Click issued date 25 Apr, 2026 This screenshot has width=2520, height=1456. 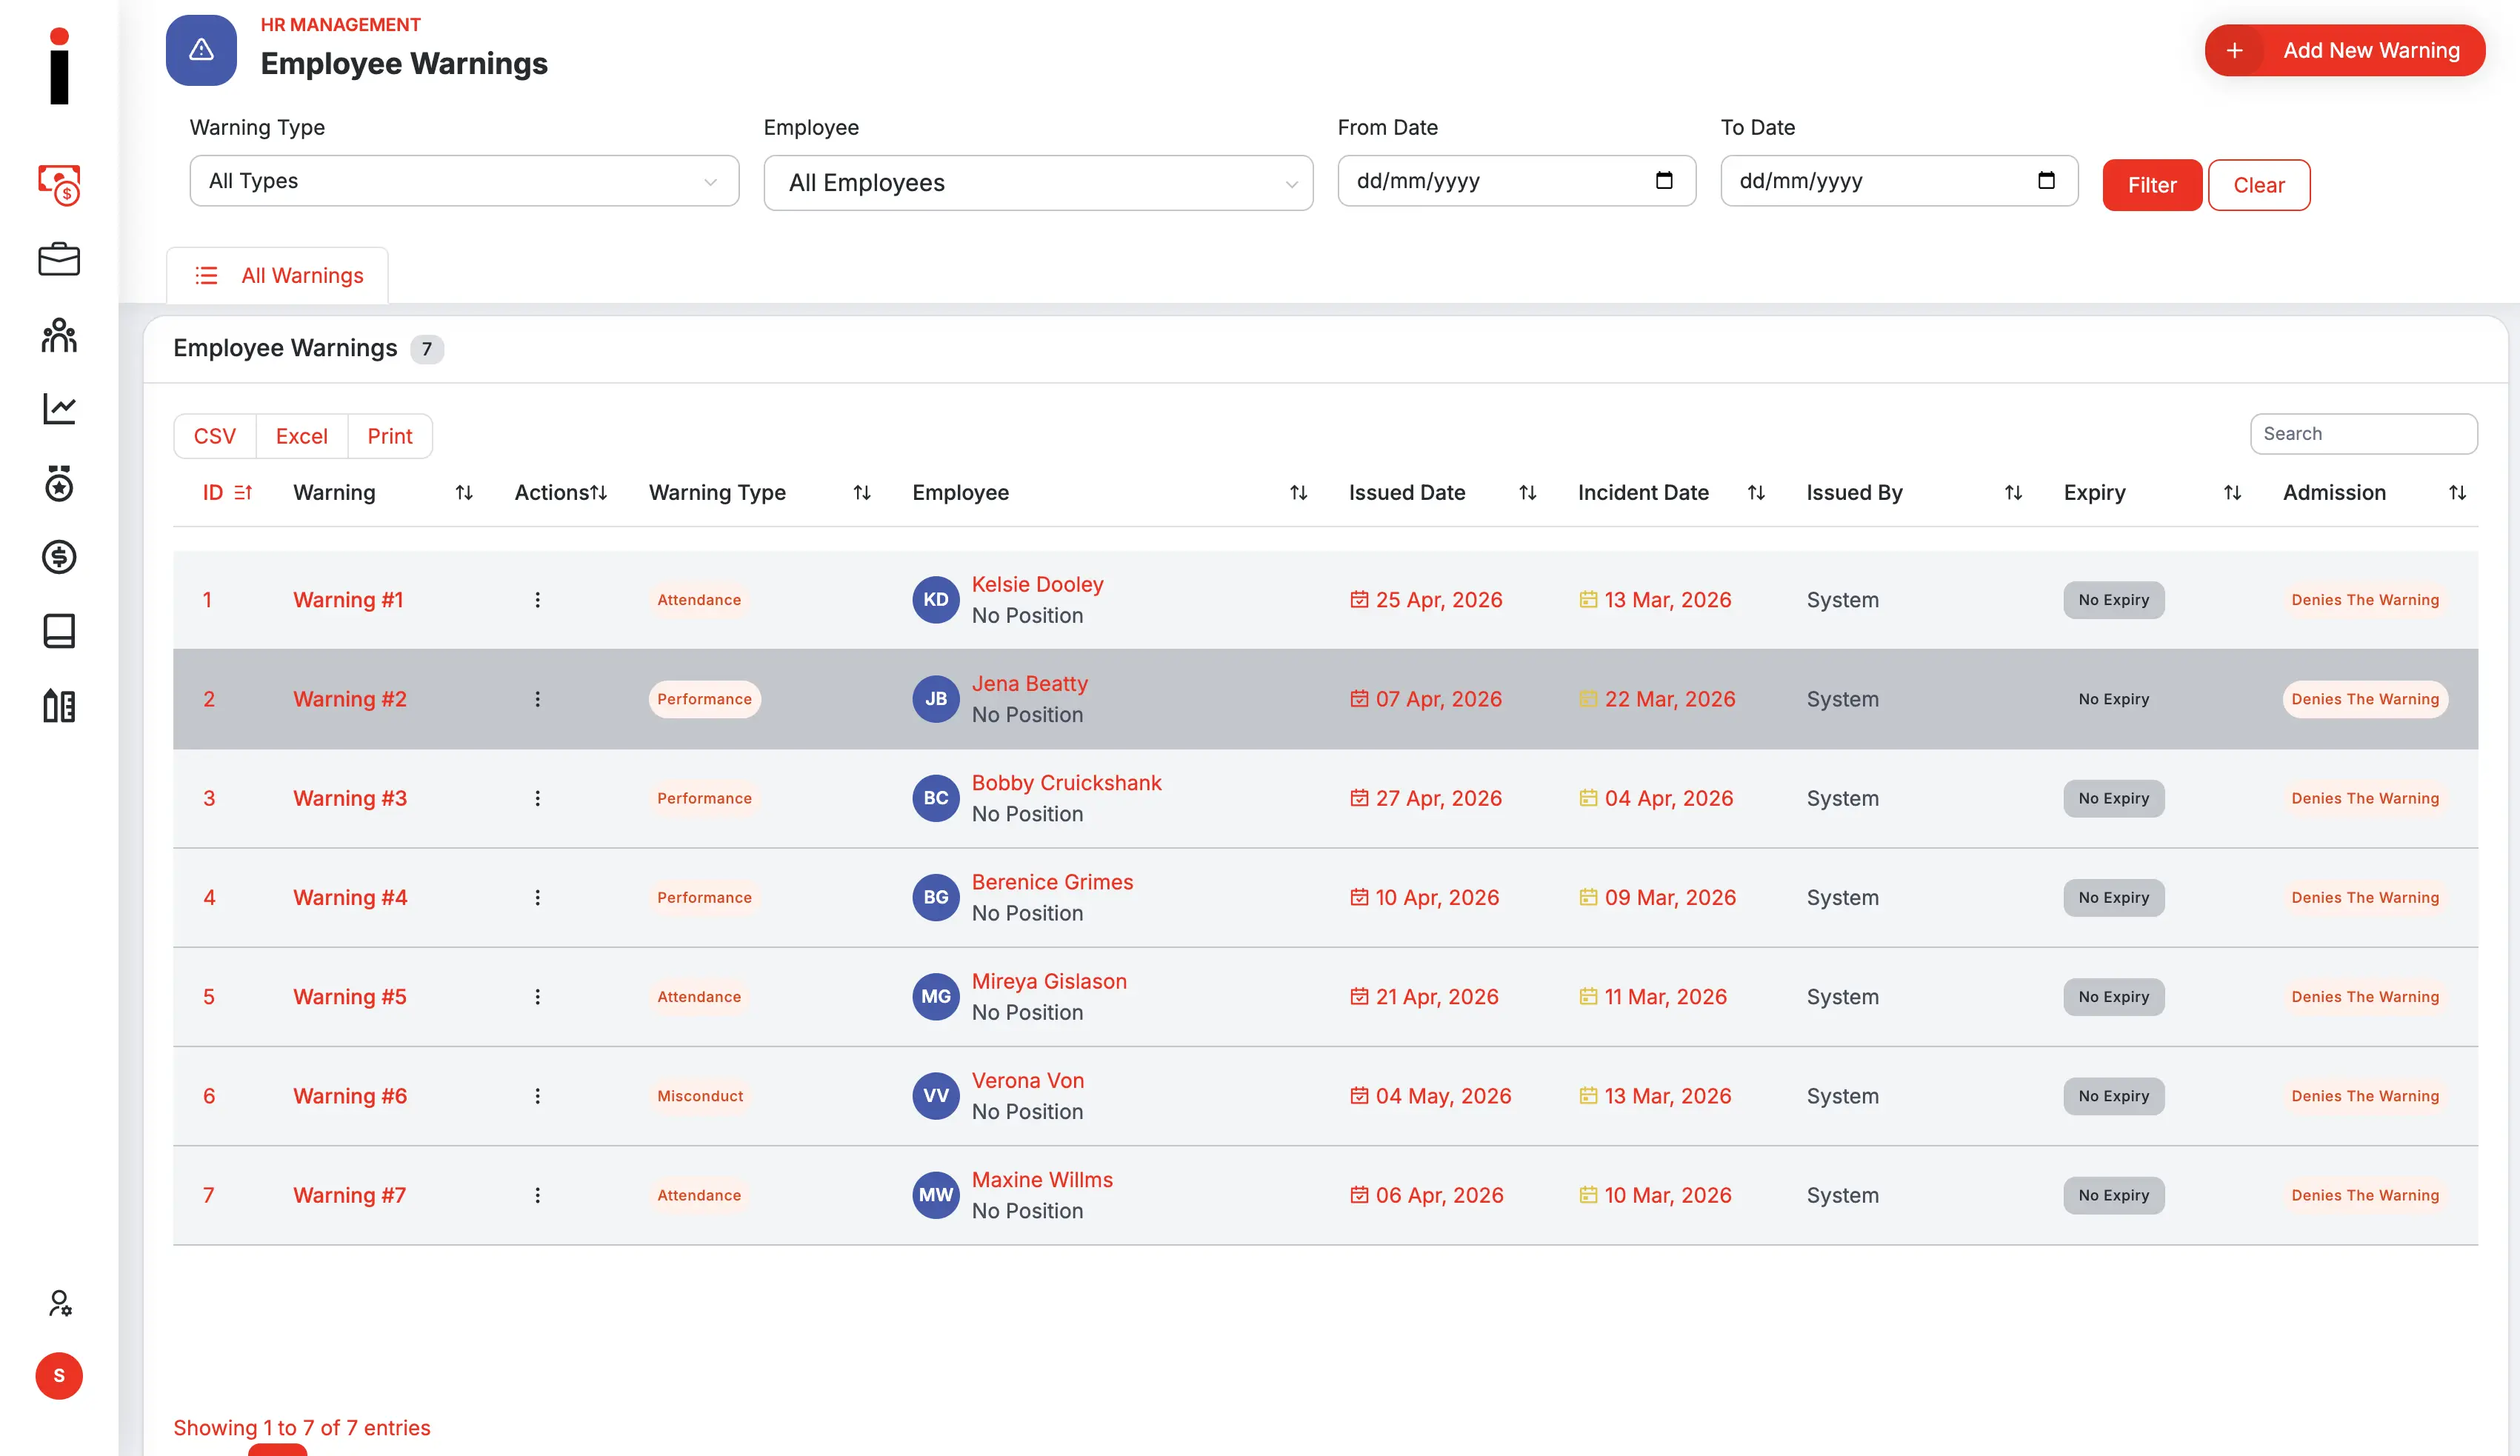[1438, 600]
